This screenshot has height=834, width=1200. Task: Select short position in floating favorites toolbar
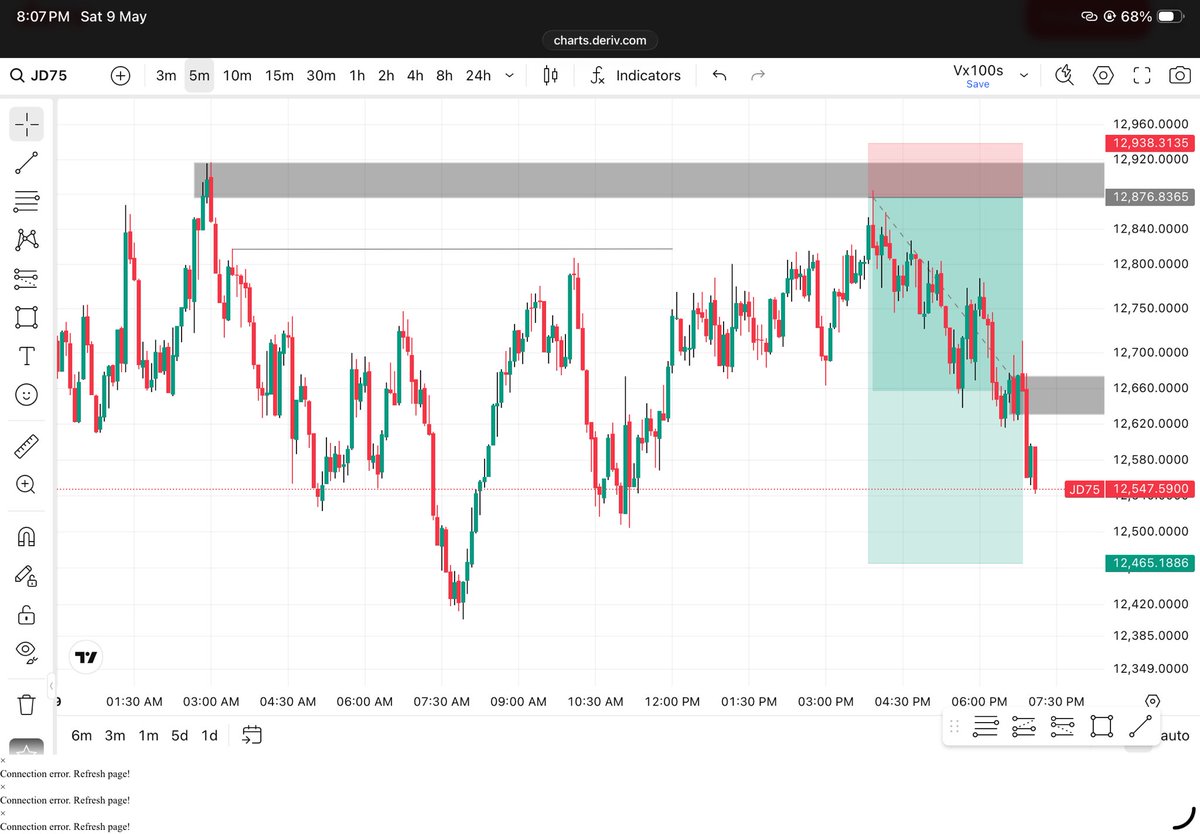(x=1062, y=727)
